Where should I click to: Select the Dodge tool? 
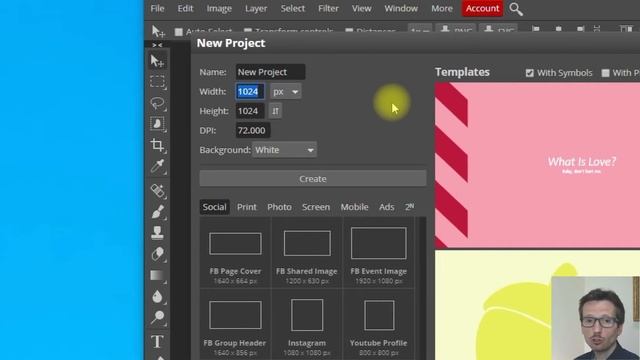click(157, 318)
